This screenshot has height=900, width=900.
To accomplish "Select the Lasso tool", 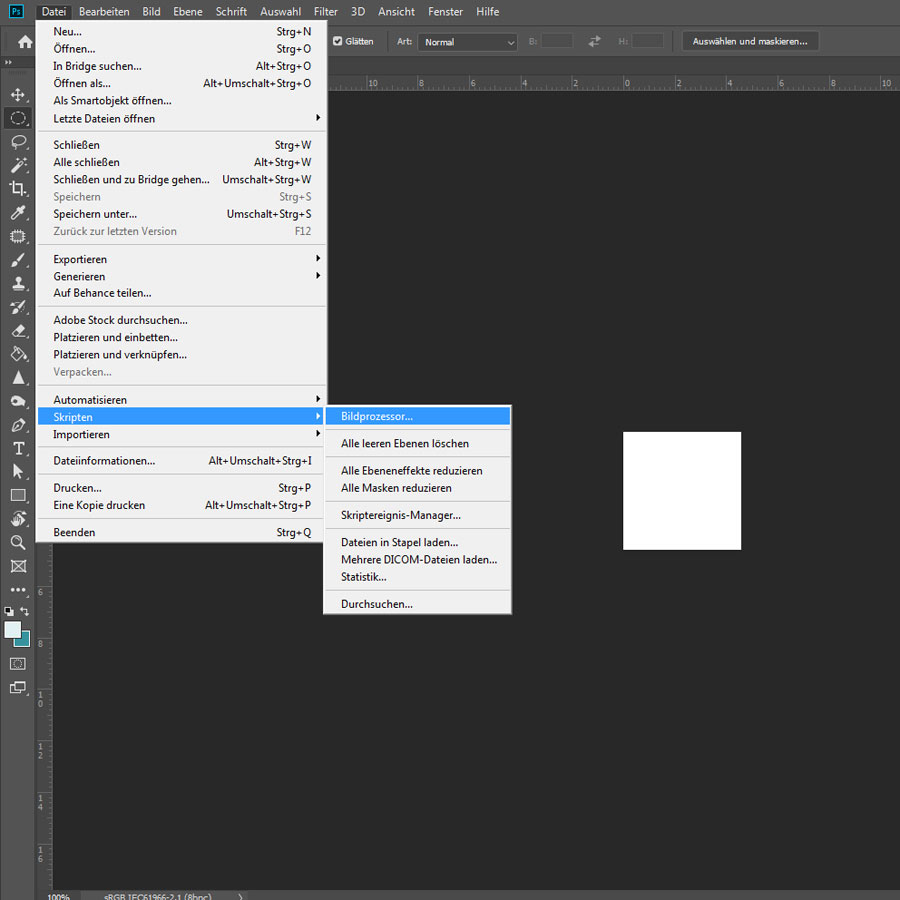I will click(x=18, y=142).
